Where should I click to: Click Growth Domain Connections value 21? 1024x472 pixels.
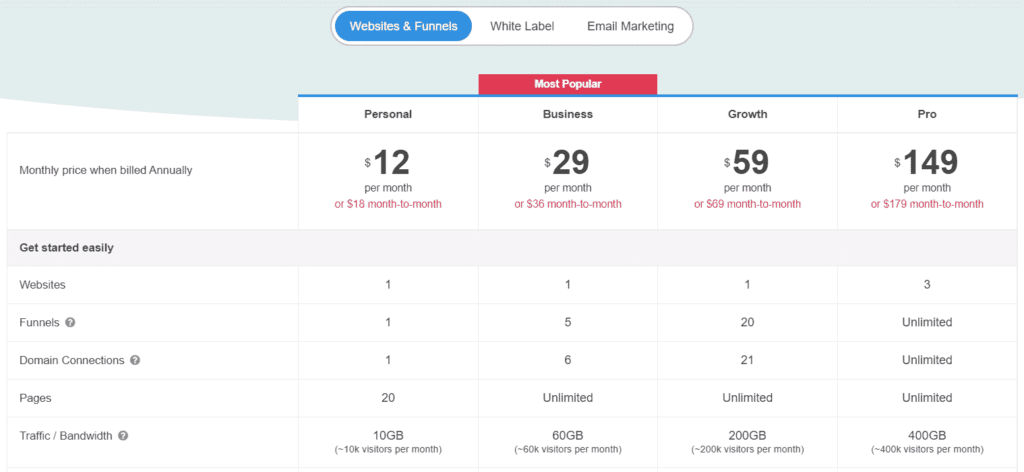747,360
